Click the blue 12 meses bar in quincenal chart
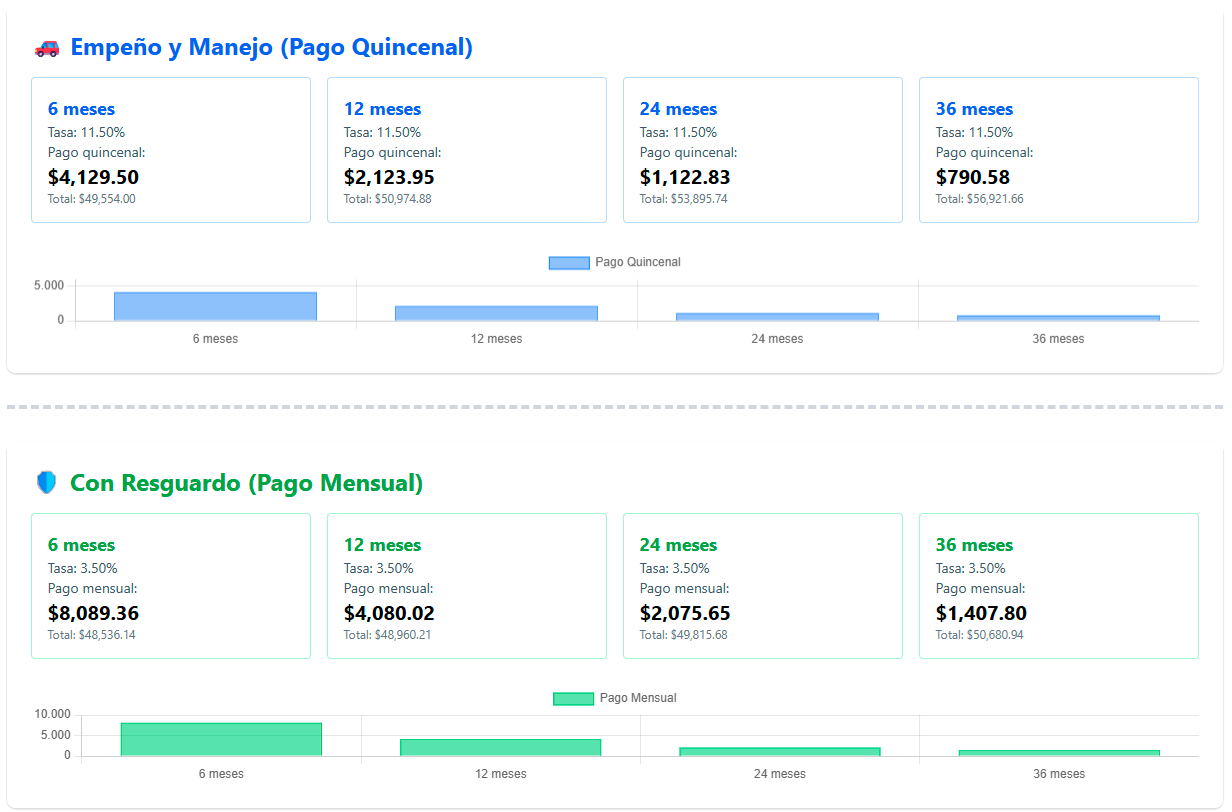This screenshot has width=1232, height=812. pos(496,313)
